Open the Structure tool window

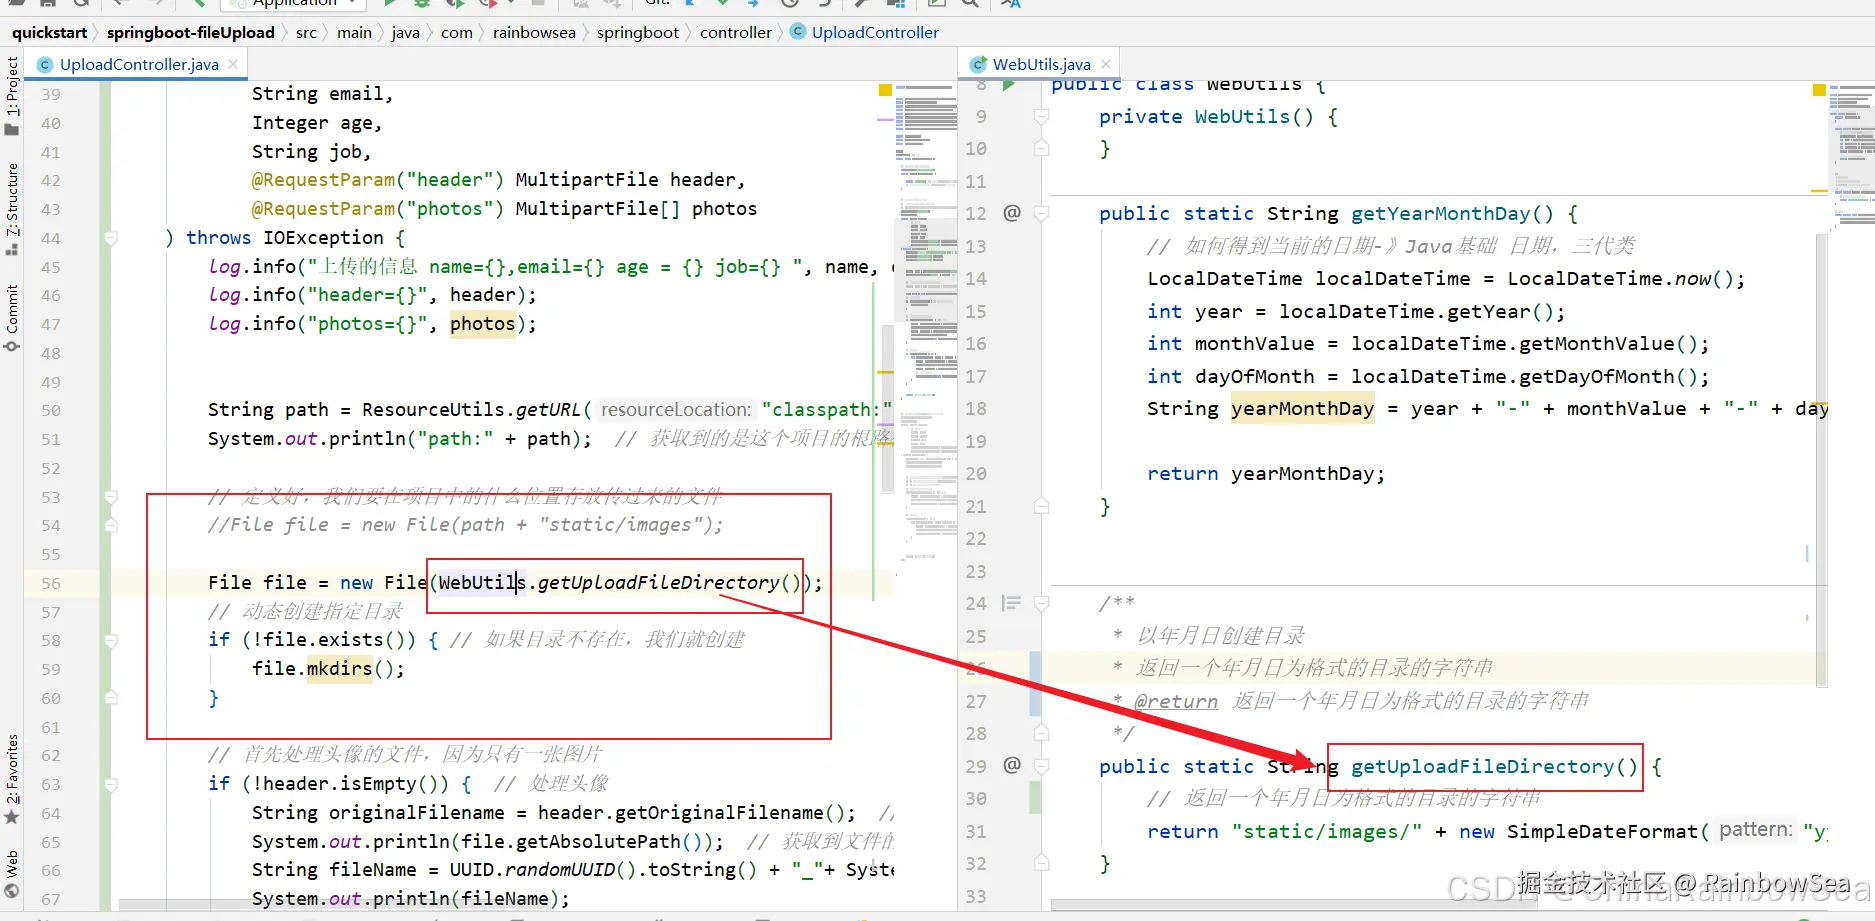coord(12,209)
